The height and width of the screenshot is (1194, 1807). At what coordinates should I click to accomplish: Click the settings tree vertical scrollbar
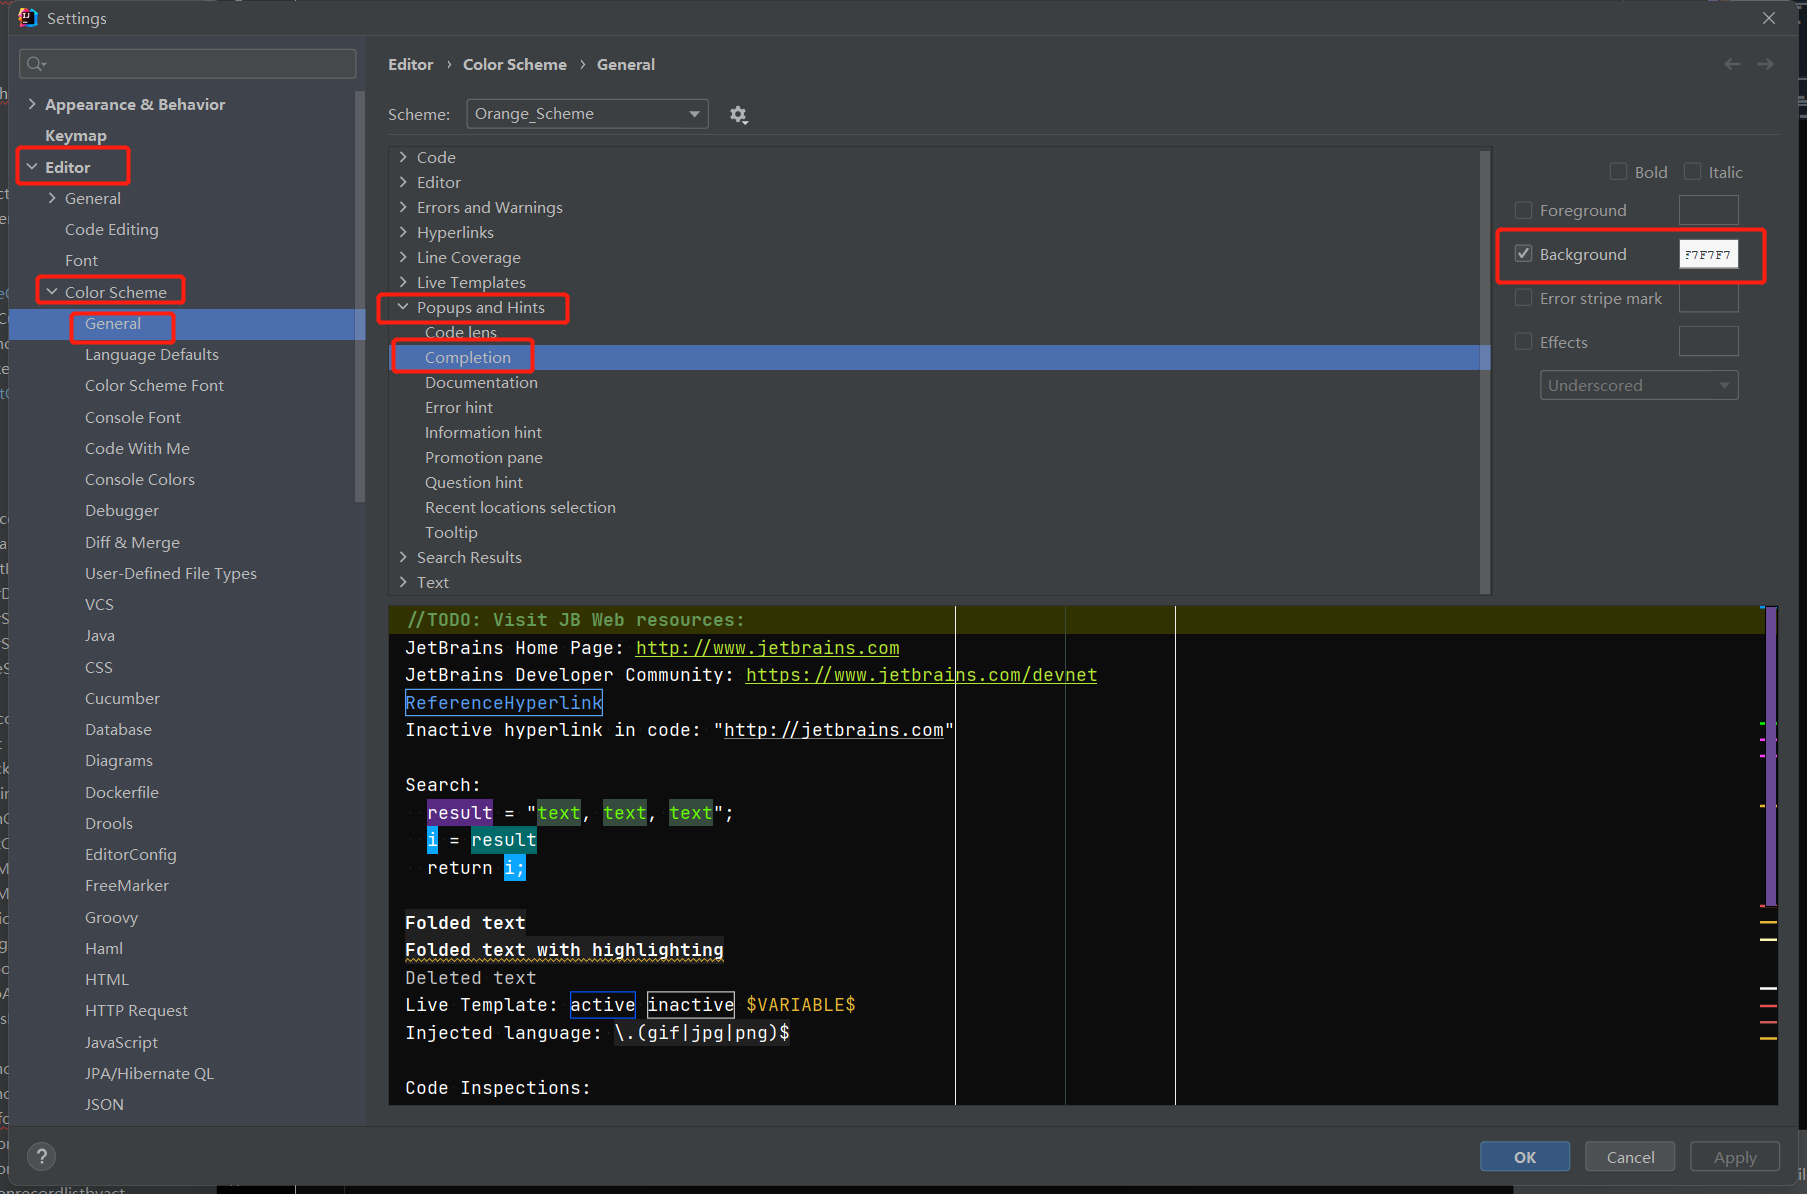point(360,297)
